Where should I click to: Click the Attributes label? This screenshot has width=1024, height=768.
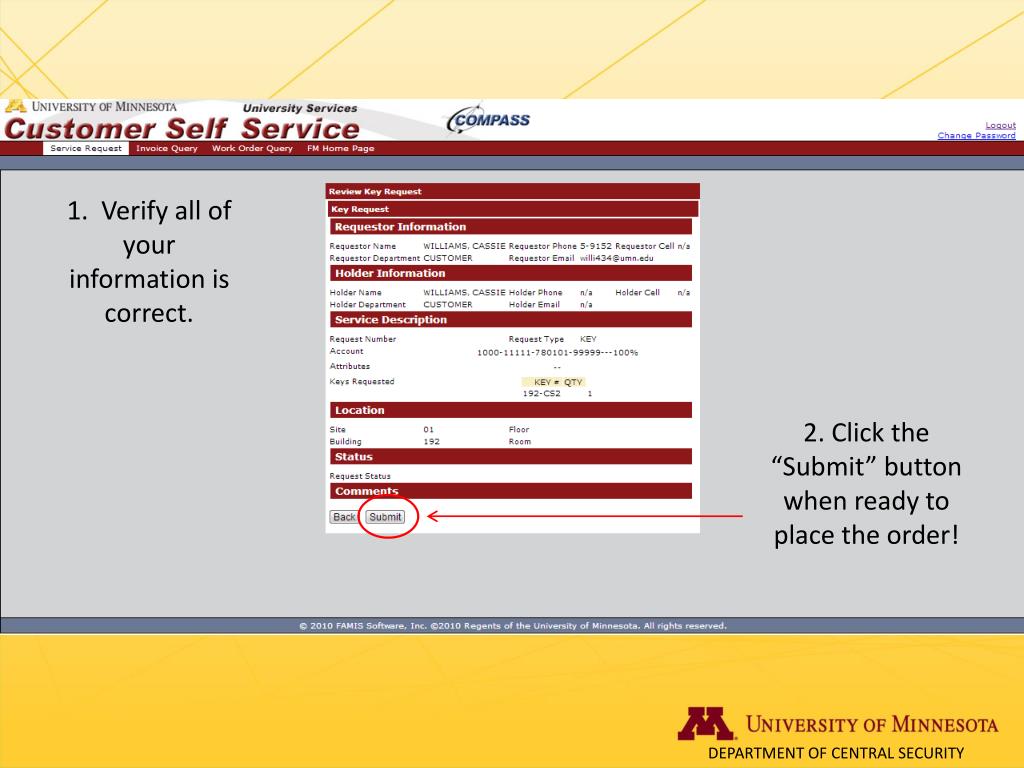(x=349, y=366)
